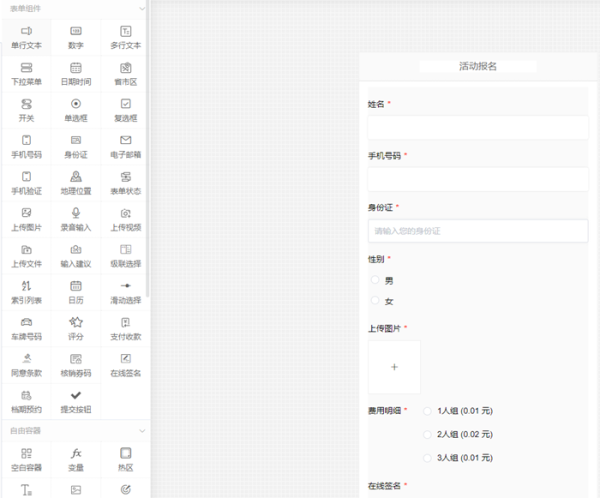Choose the 录音输入 voice recording component
Screen dimensions: 600x498
(x=76, y=220)
